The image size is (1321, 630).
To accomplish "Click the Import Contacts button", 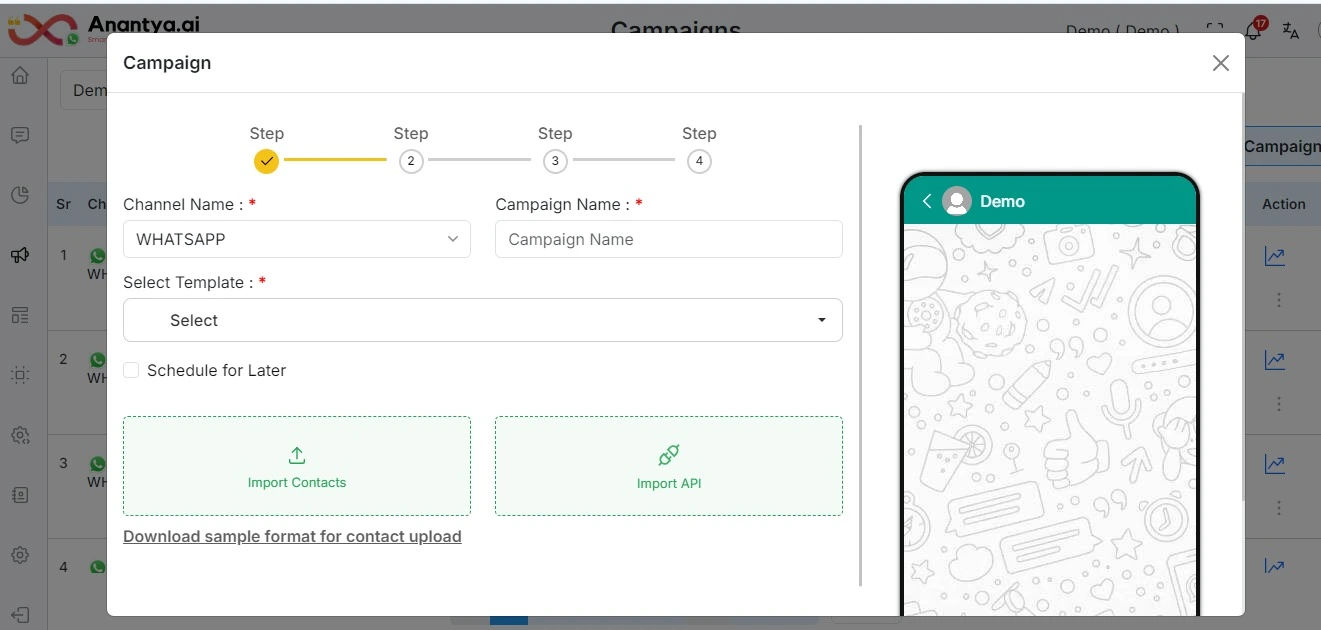I will click(x=297, y=466).
